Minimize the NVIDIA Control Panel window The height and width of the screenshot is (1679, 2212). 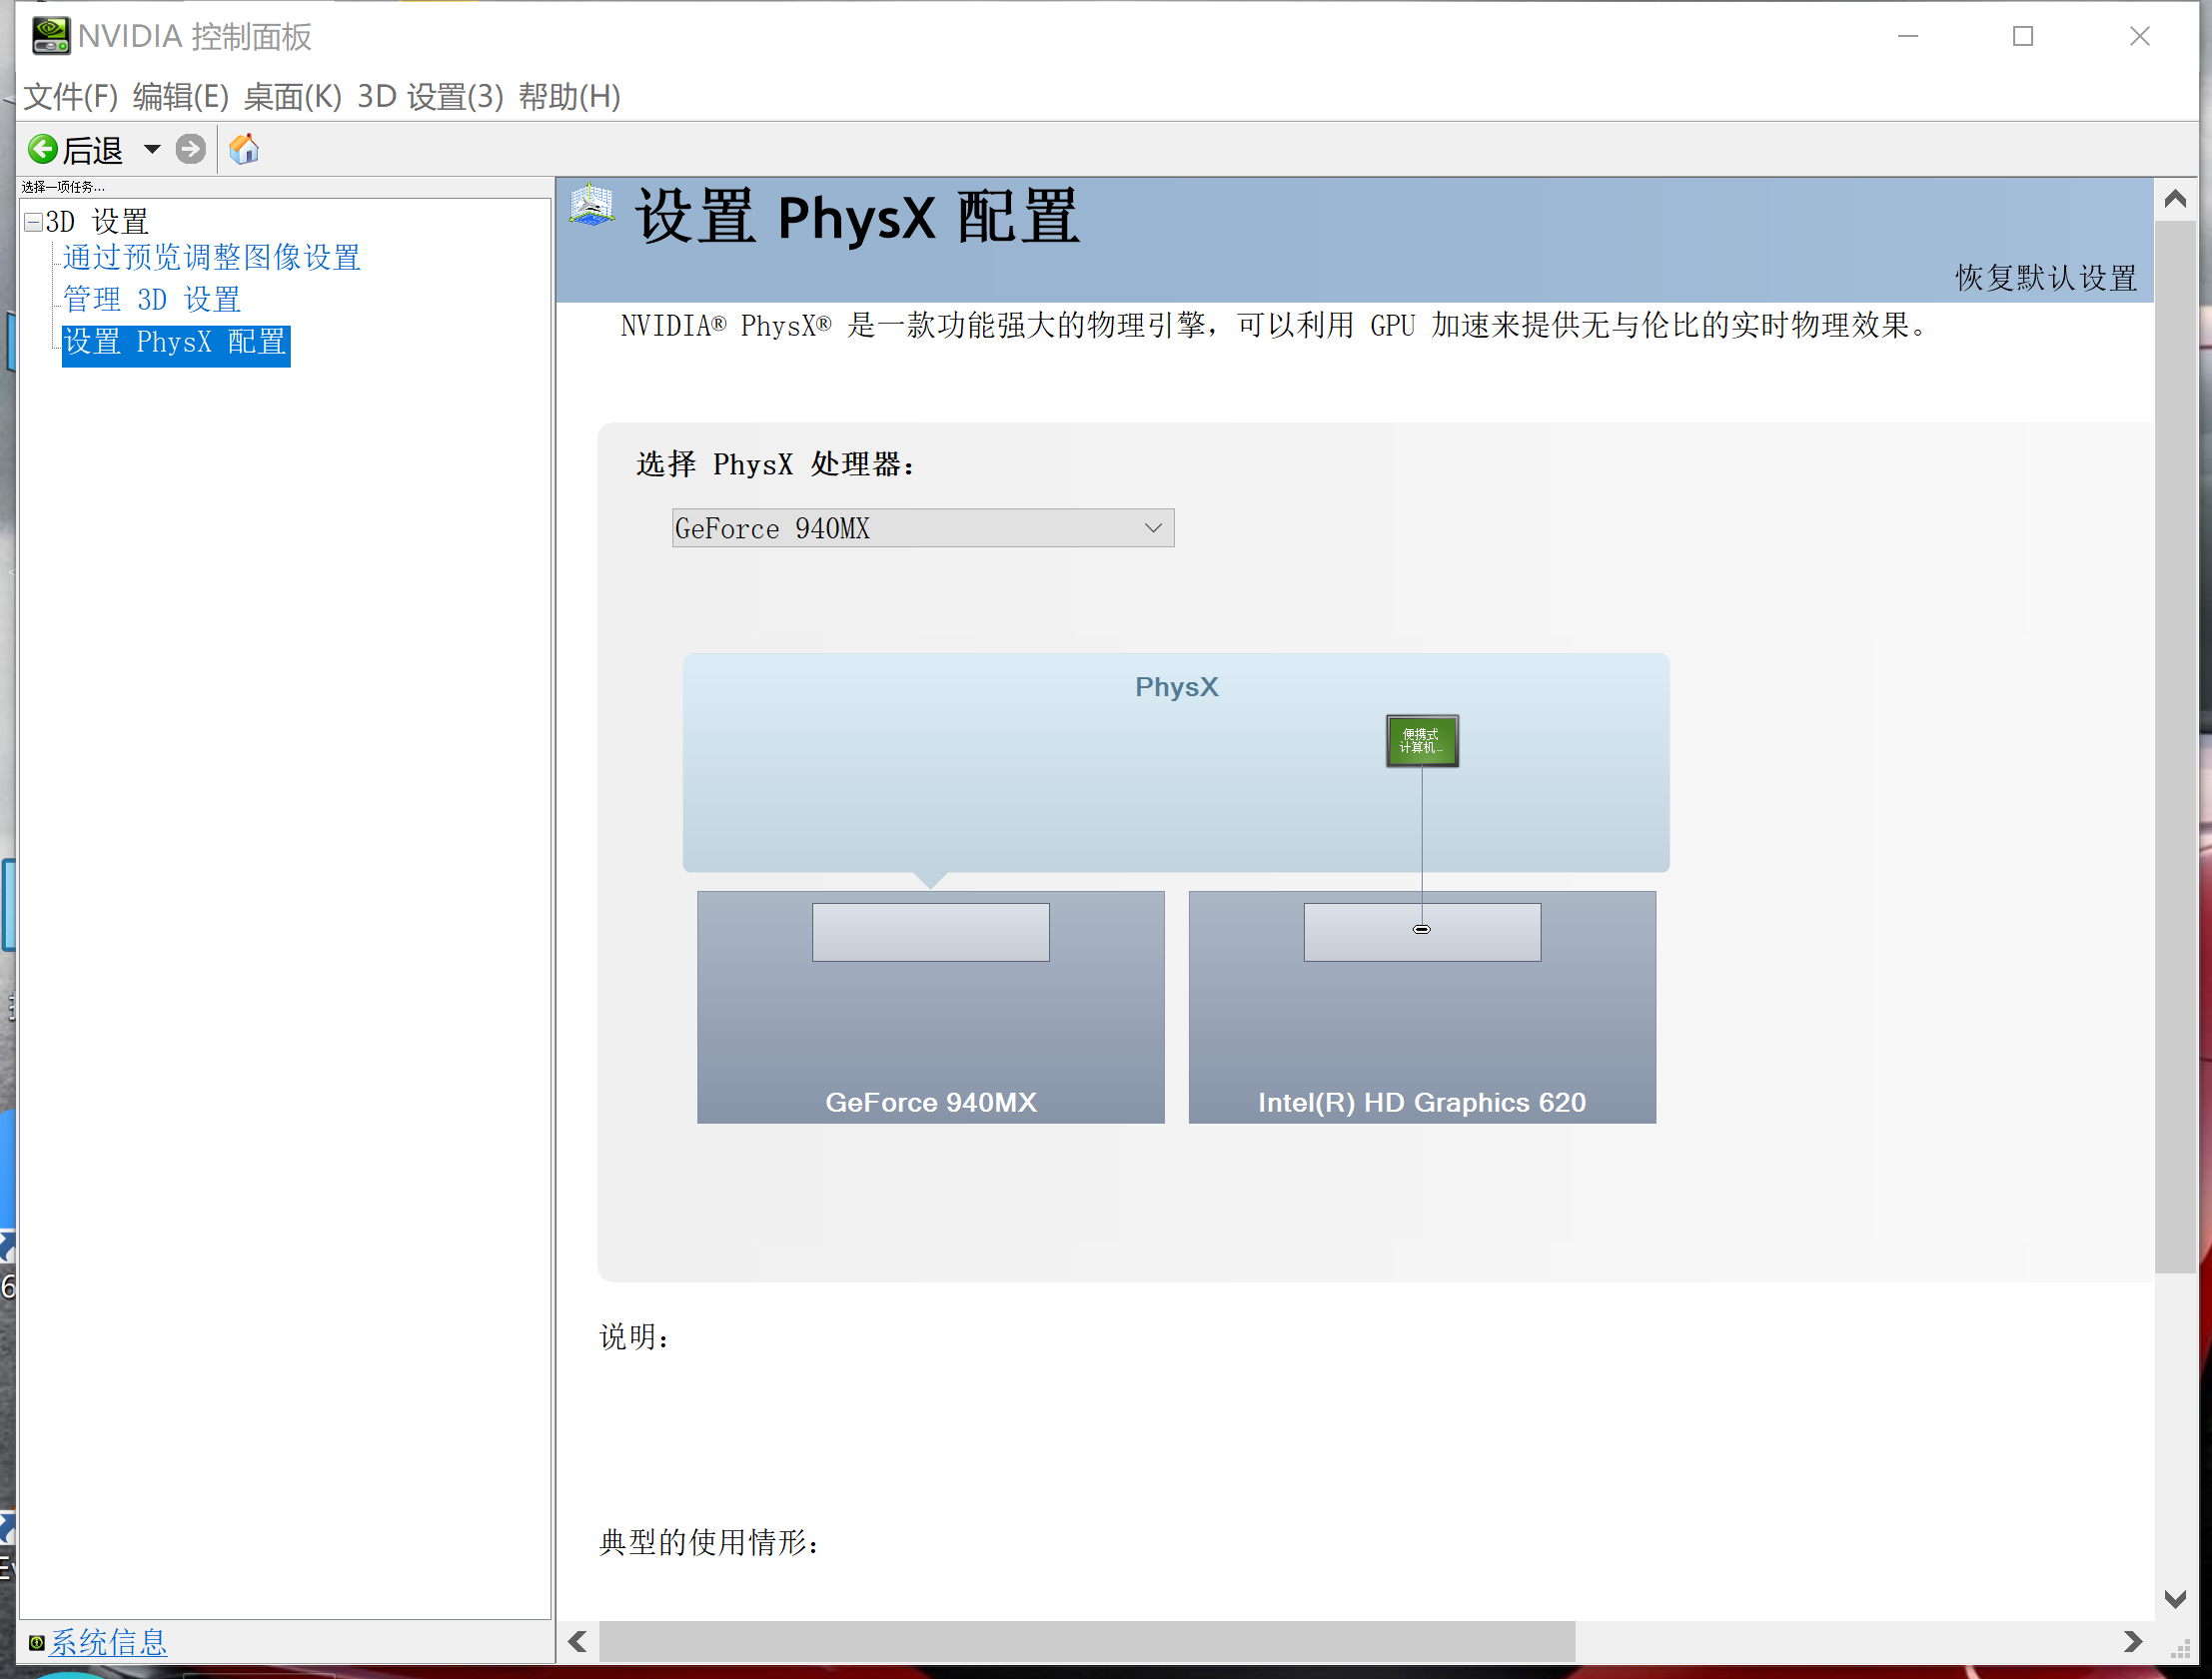pos(1908,36)
